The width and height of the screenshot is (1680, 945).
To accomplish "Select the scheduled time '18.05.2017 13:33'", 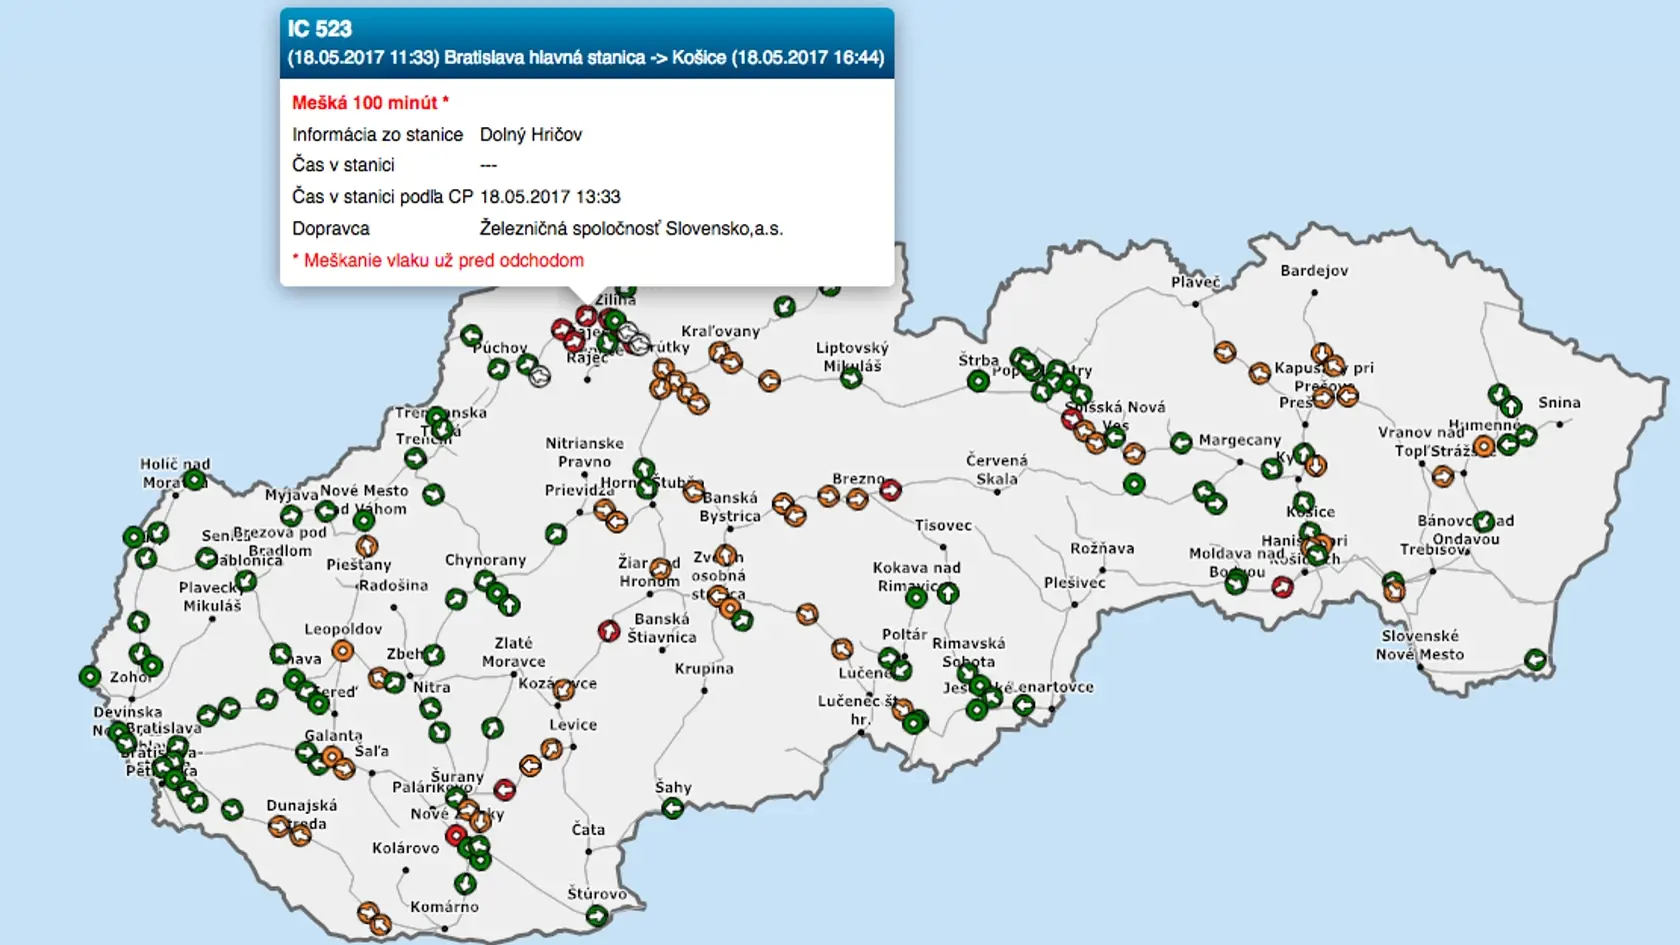I will point(550,197).
